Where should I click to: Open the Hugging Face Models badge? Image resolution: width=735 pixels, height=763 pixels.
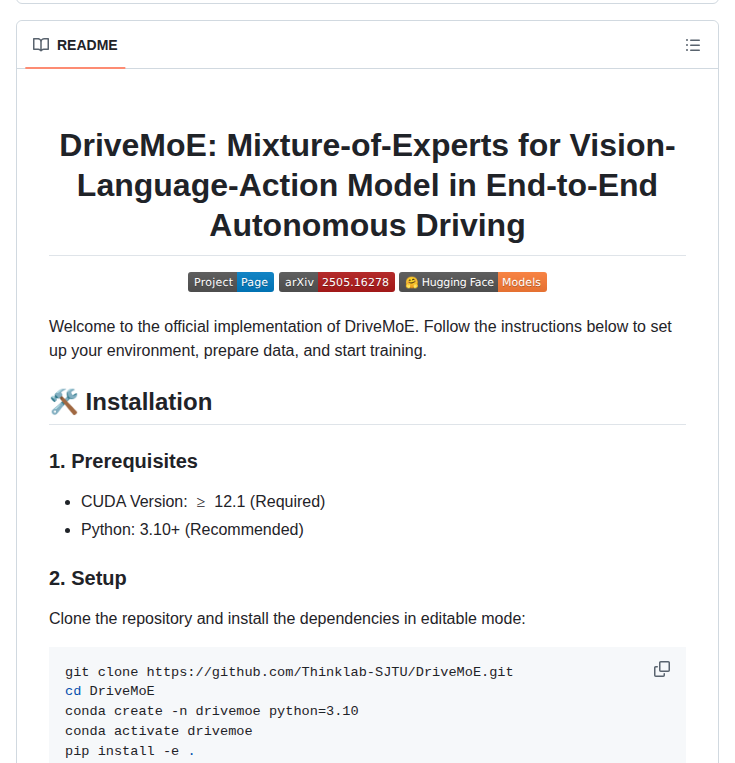(x=473, y=282)
